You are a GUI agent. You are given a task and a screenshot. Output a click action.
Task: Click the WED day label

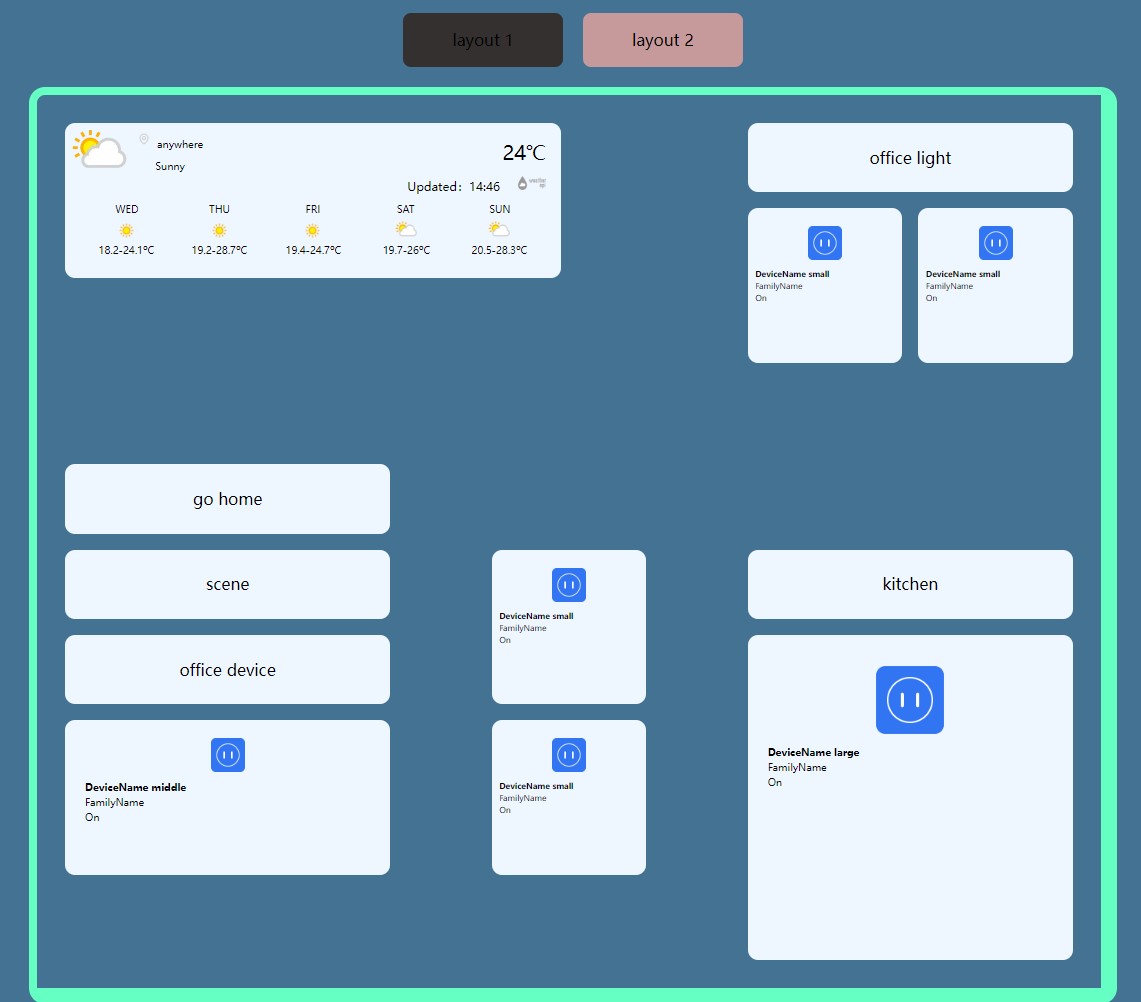[x=127, y=209]
